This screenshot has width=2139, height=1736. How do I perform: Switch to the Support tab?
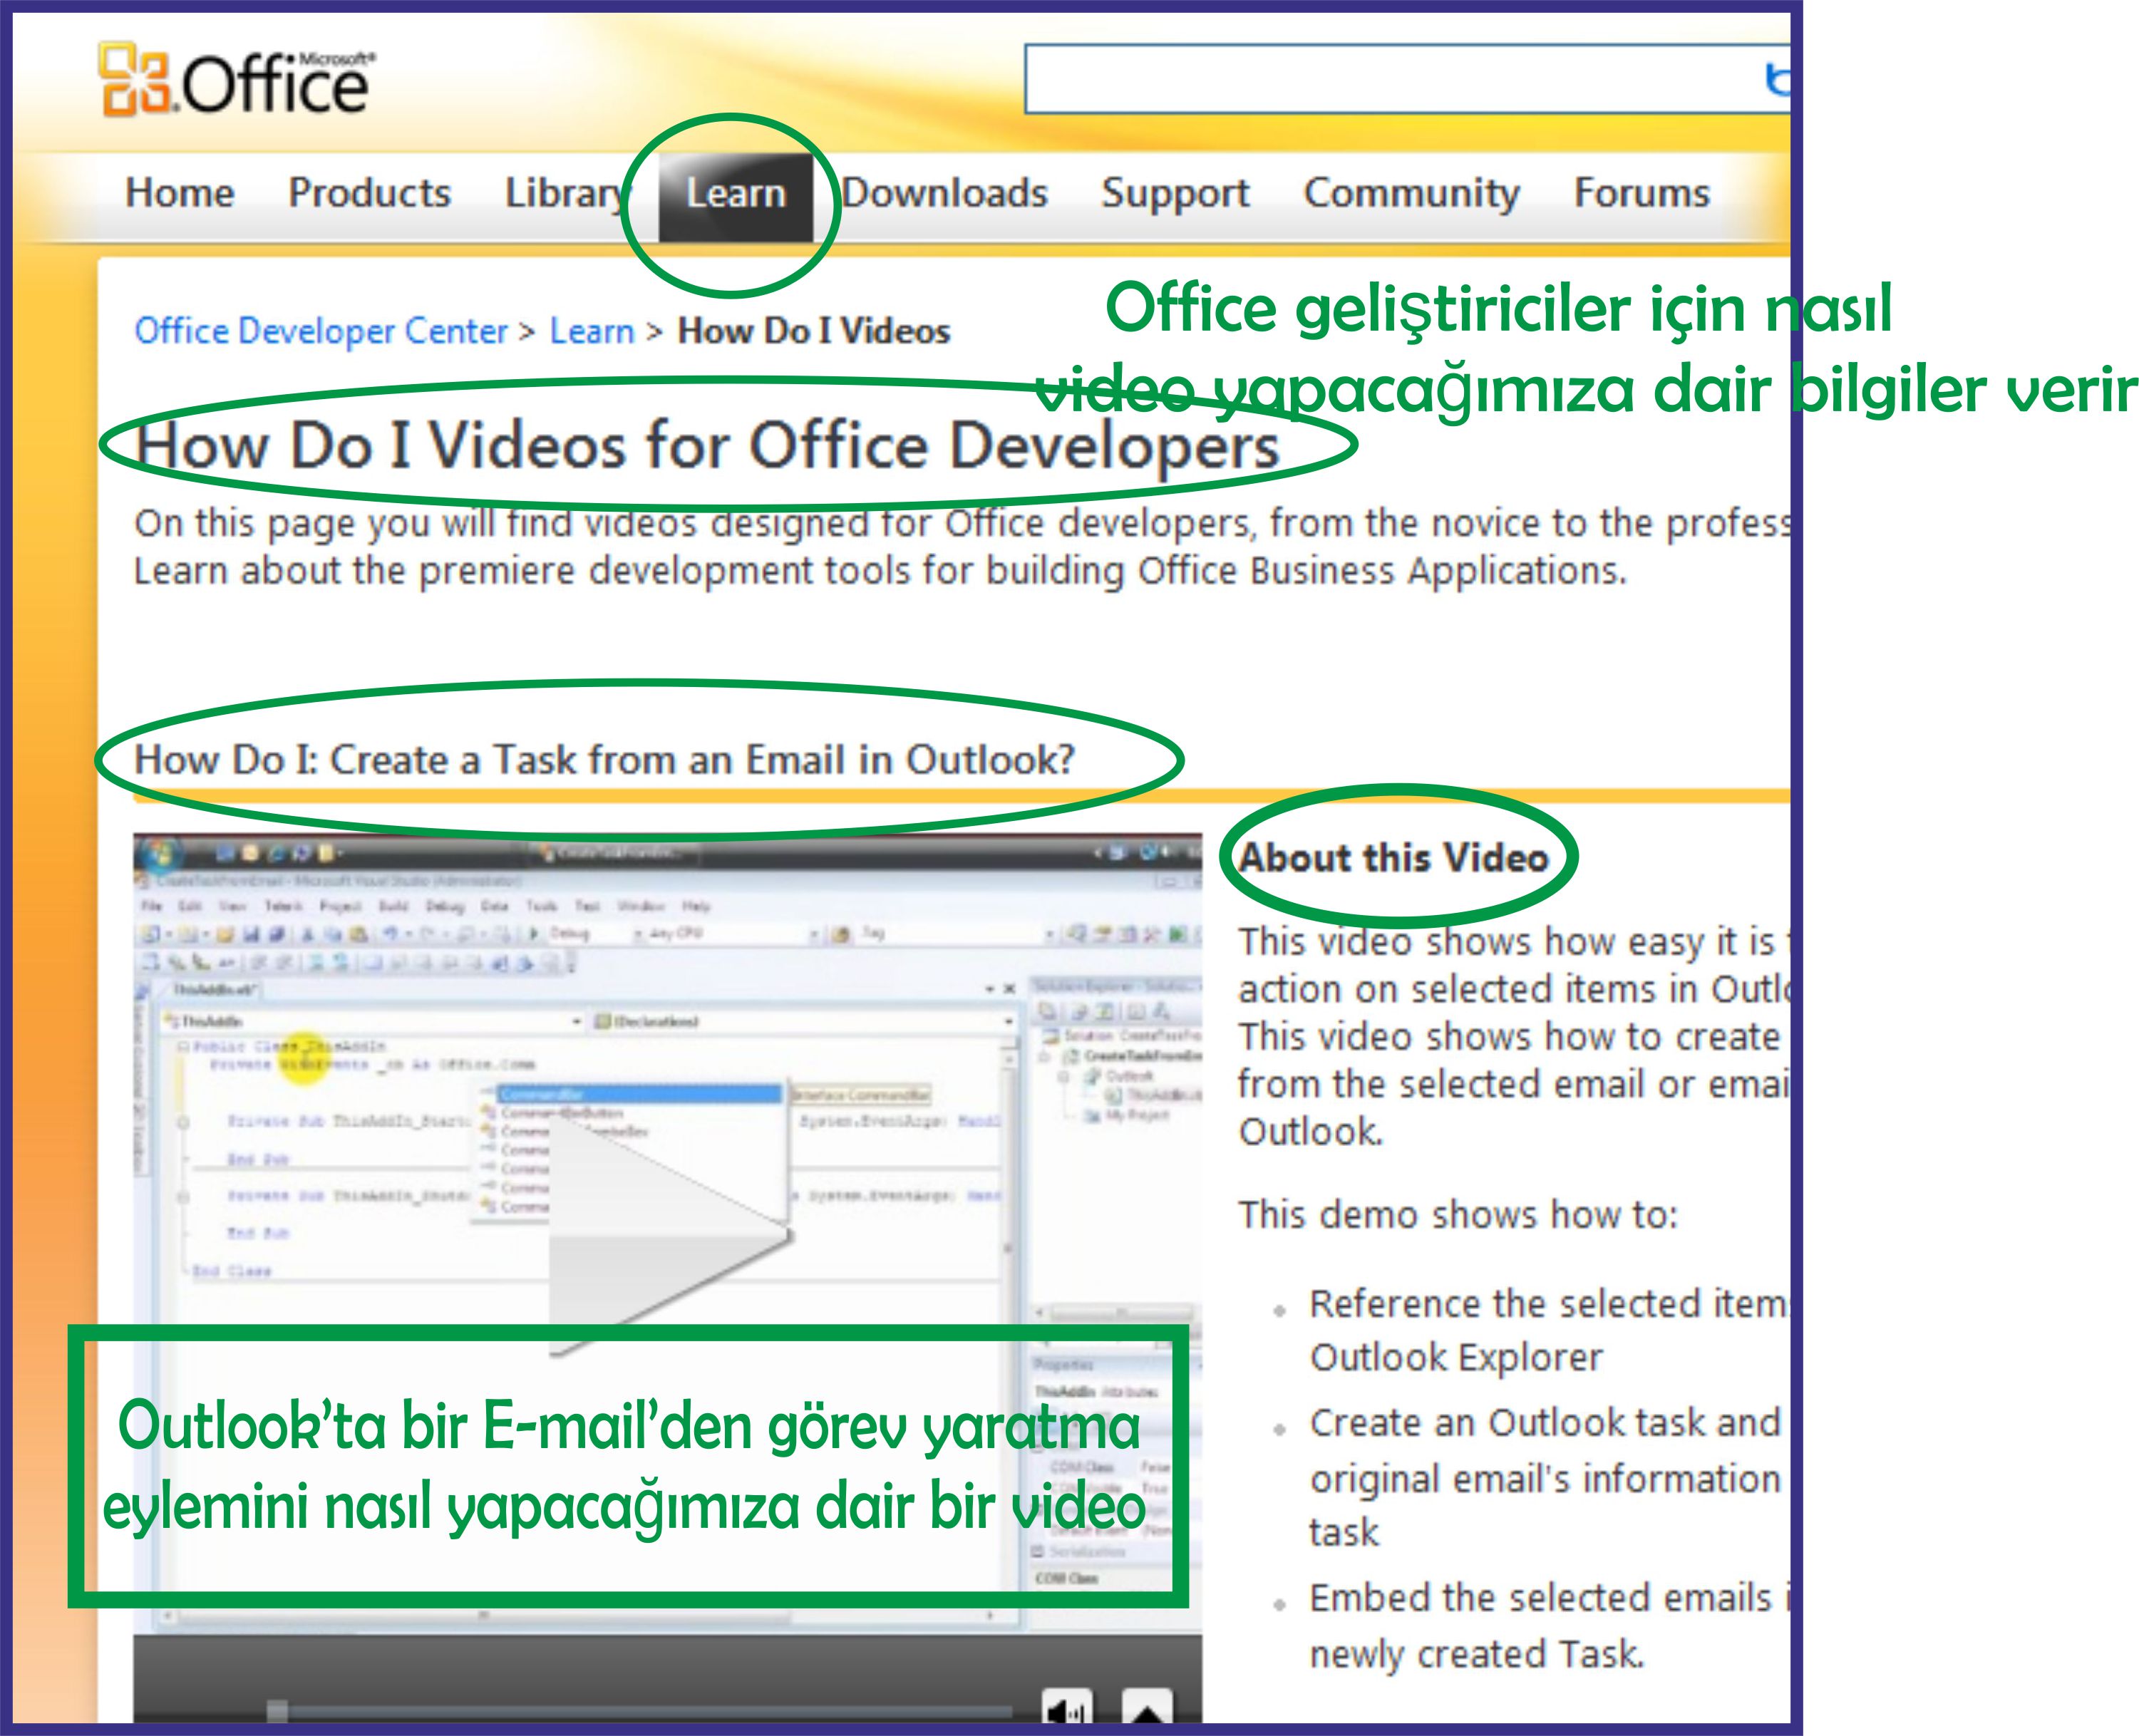coord(1175,193)
